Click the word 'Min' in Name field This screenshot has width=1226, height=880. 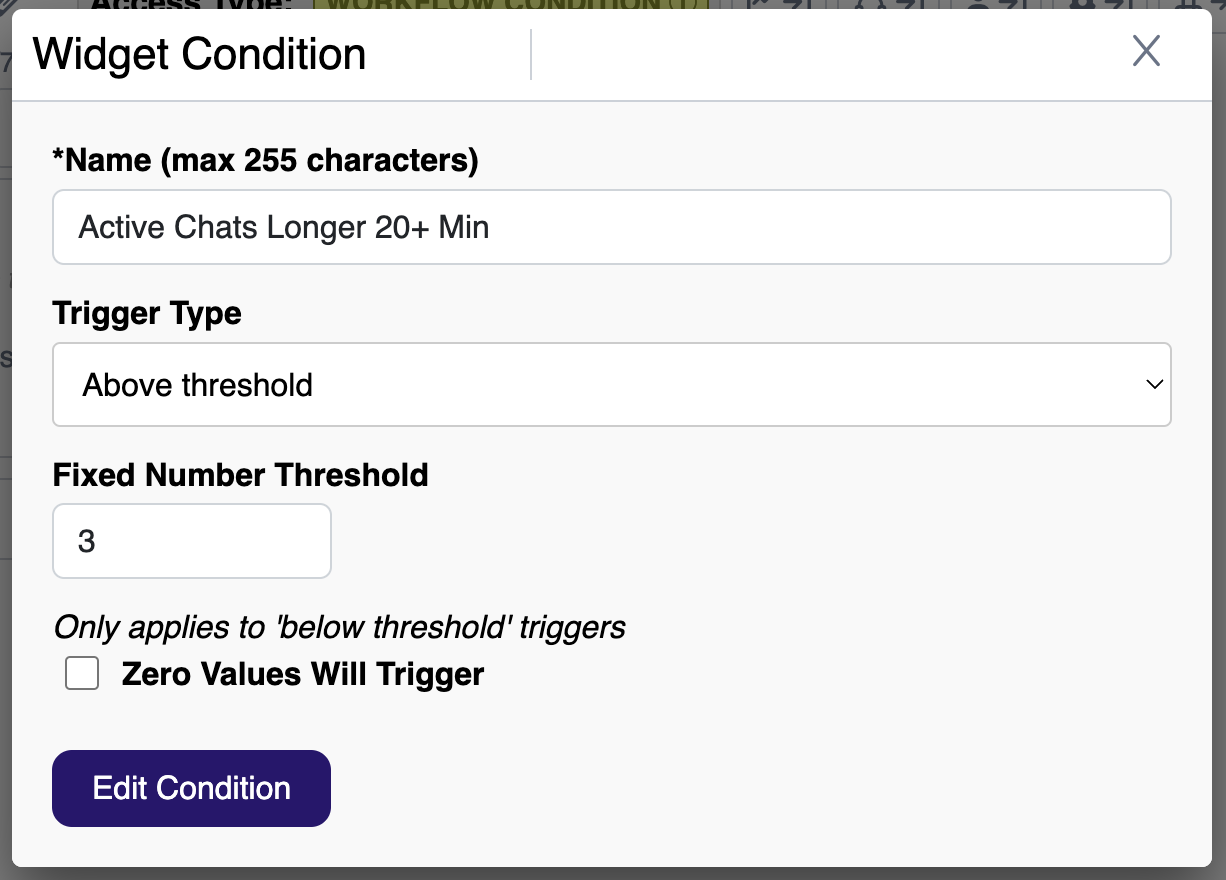click(464, 227)
